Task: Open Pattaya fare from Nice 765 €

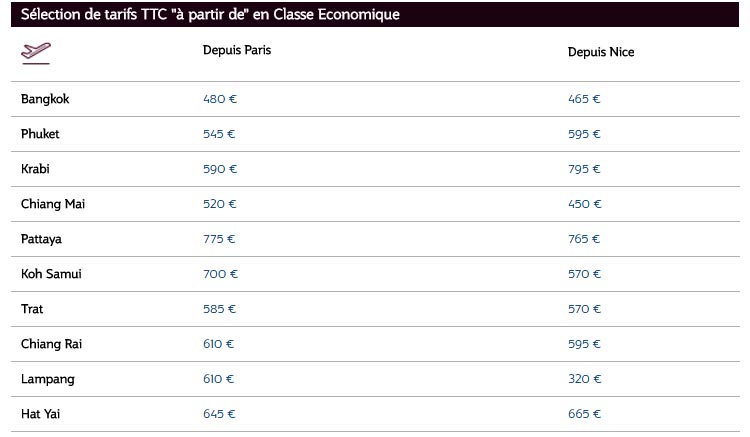Action: (x=584, y=239)
